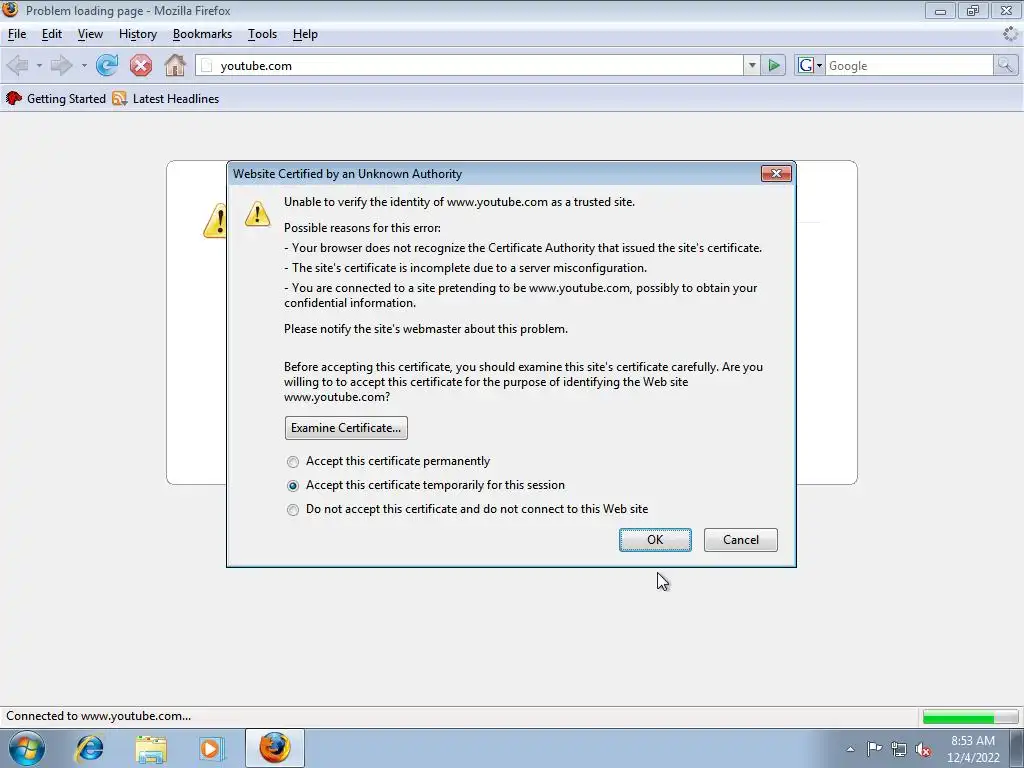This screenshot has height=768, width=1024.
Task: Open the Help menu
Action: (x=305, y=34)
